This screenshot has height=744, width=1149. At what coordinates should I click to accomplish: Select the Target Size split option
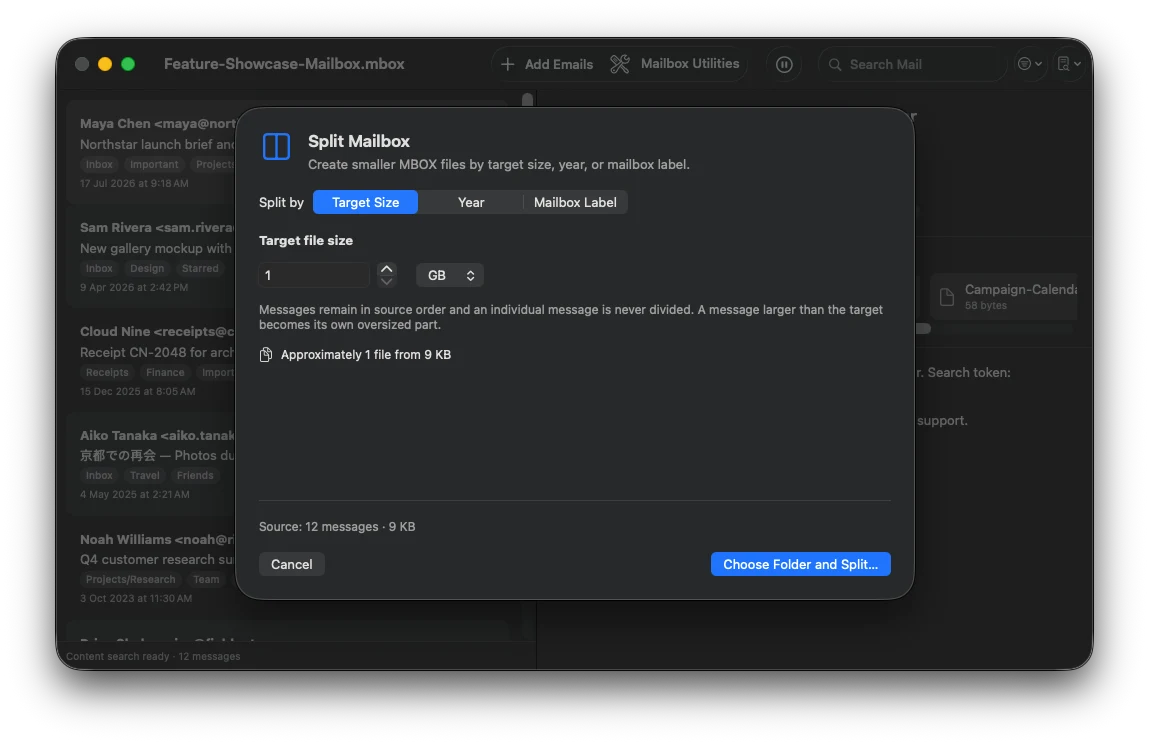point(365,202)
